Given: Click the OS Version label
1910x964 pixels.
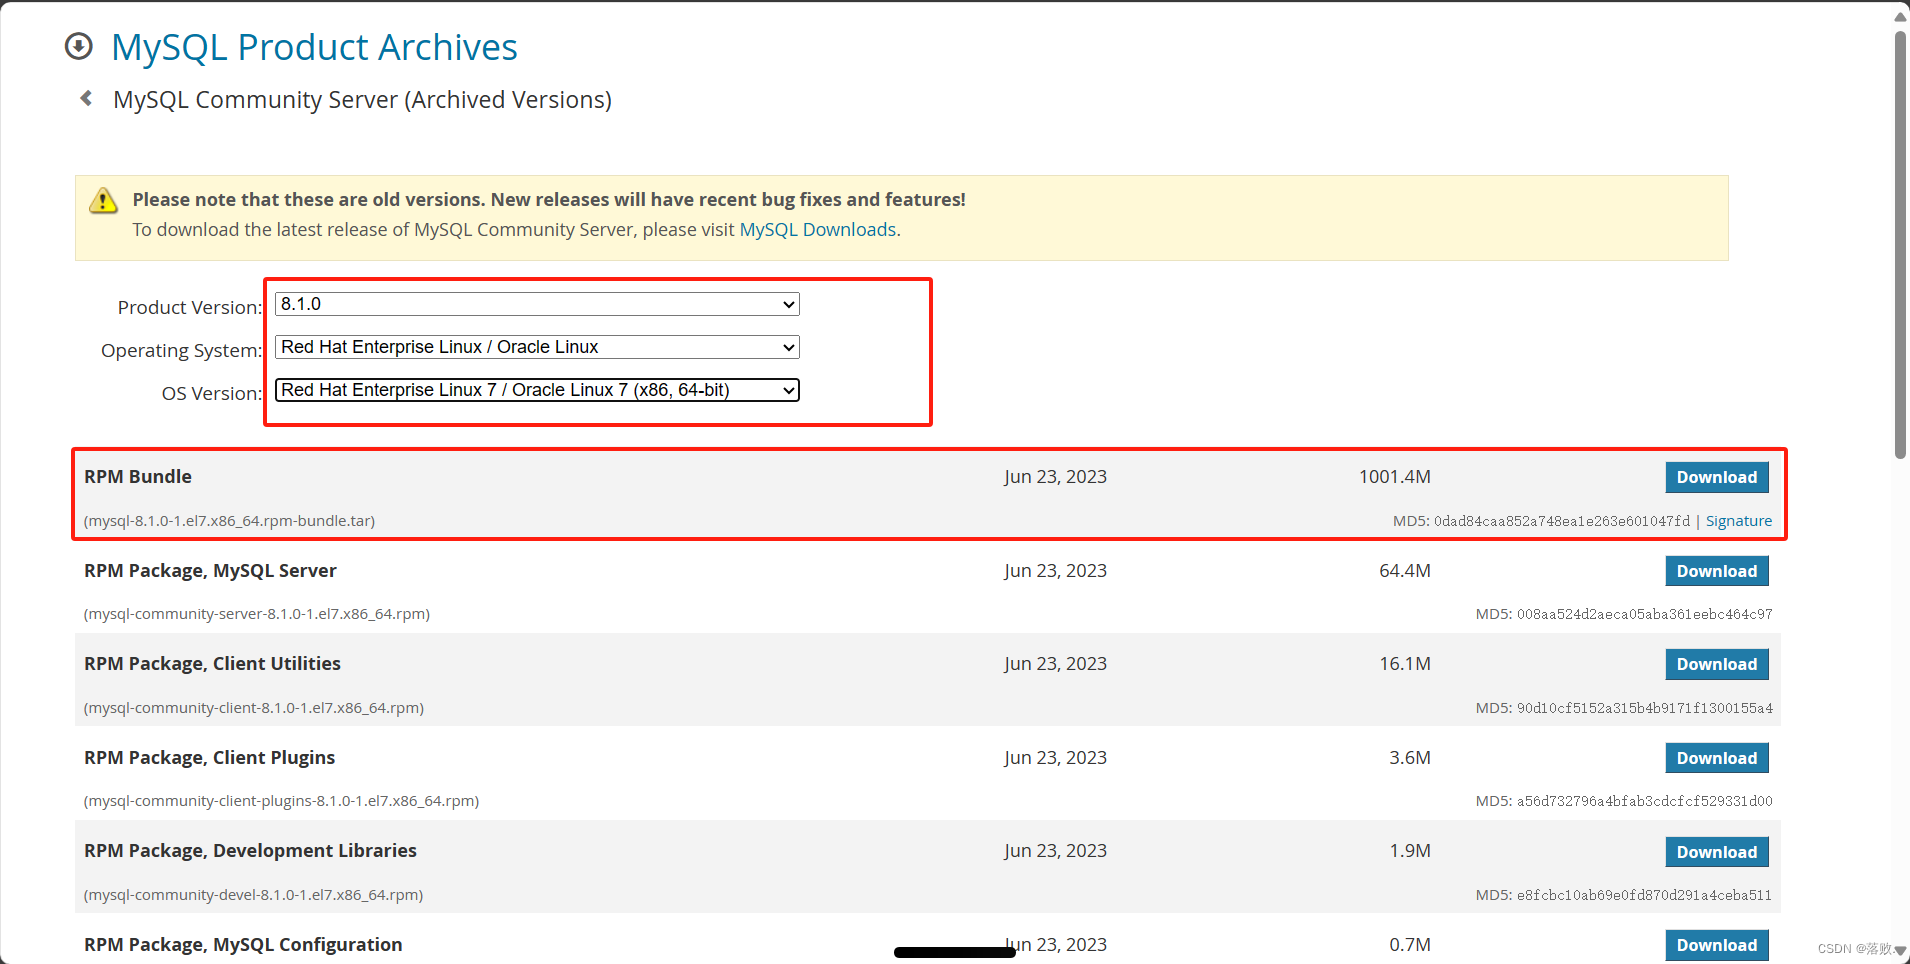Looking at the screenshot, I should click(x=212, y=394).
